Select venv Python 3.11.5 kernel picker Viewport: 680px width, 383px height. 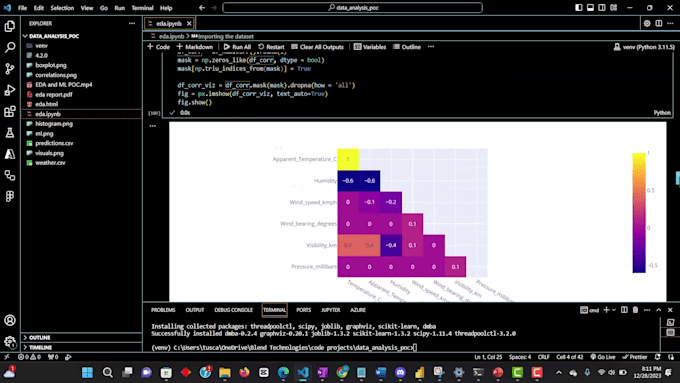pyautogui.click(x=644, y=47)
